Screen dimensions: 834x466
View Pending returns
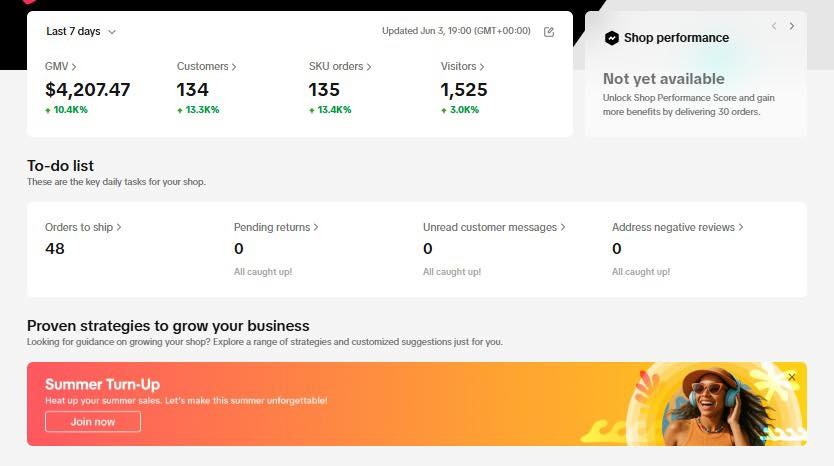pos(276,228)
